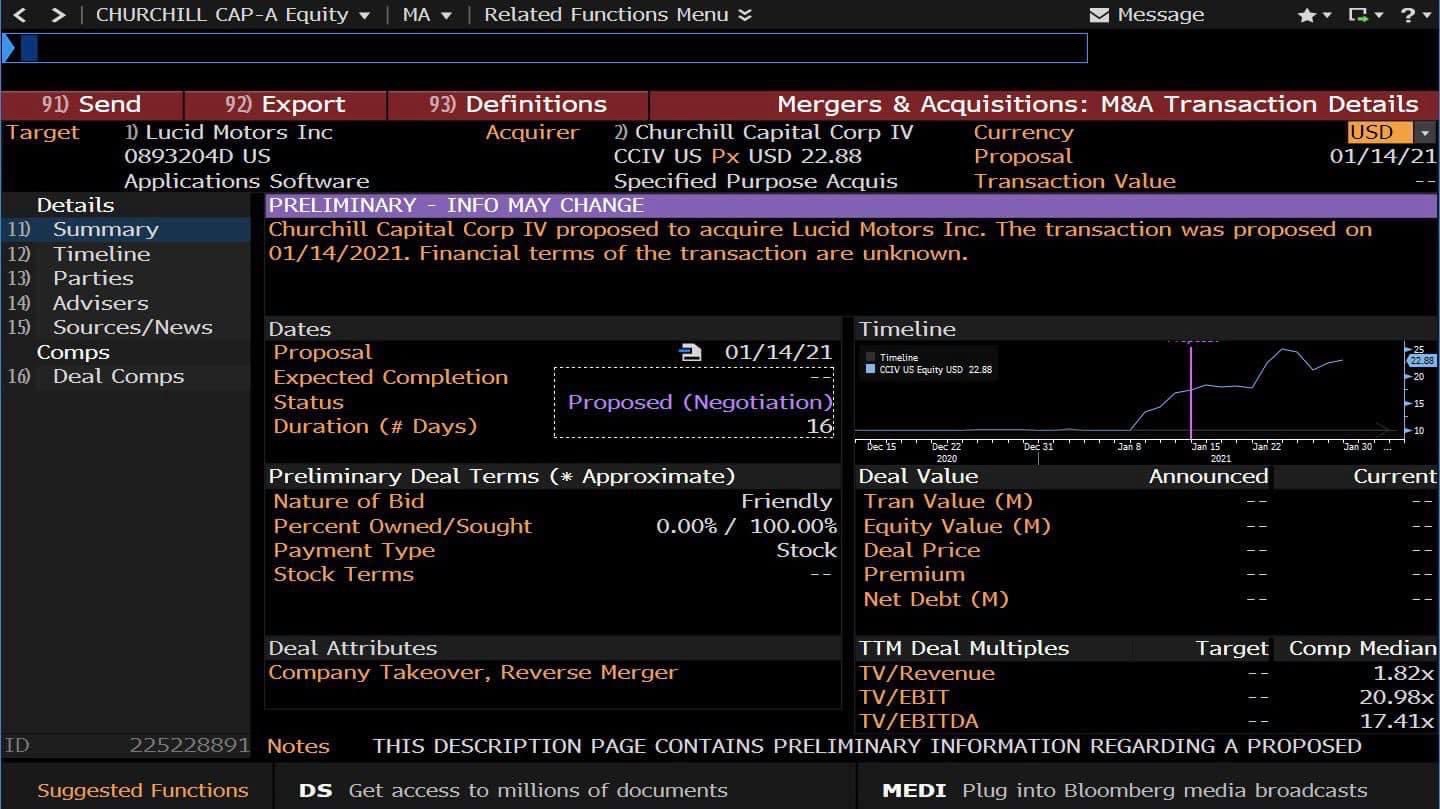Click the Friendly nature of bid value
This screenshot has width=1440, height=809.
(786, 501)
